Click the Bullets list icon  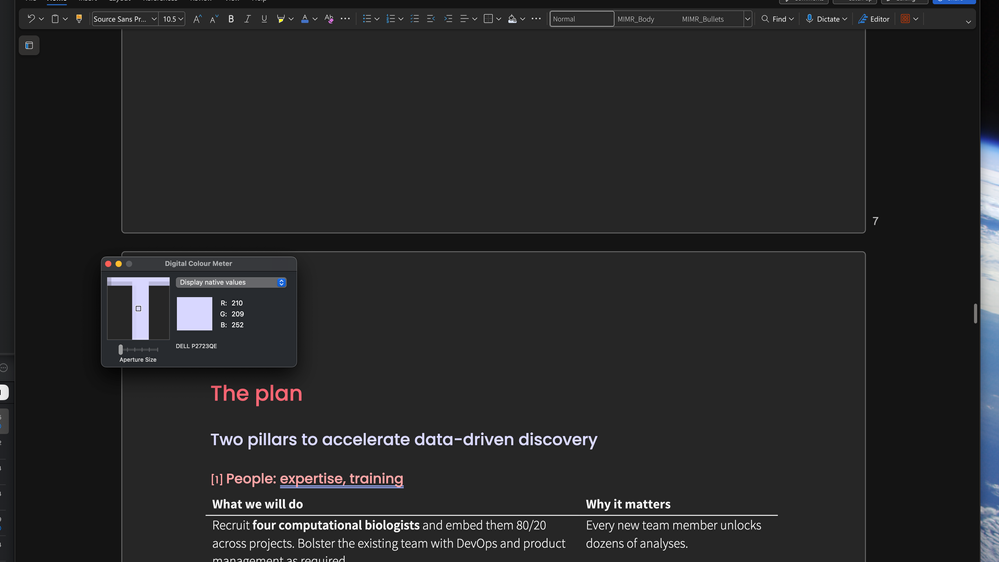(x=367, y=19)
